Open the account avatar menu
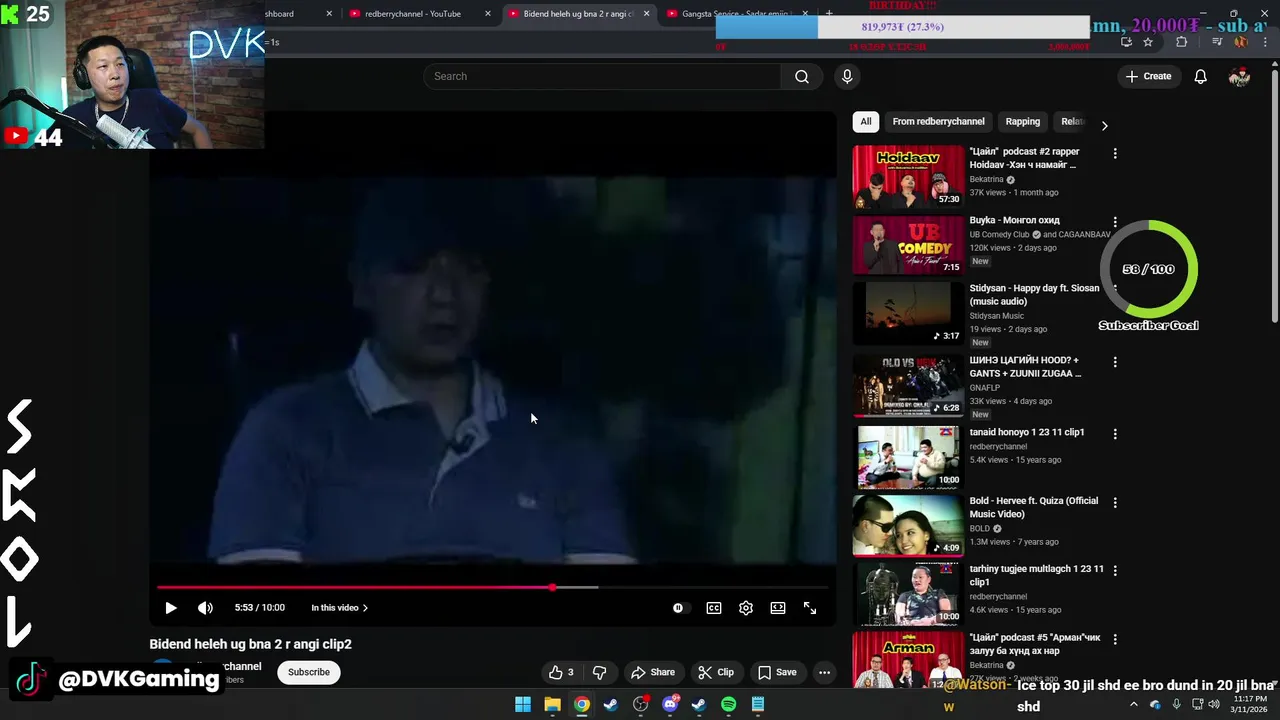 (x=1239, y=76)
